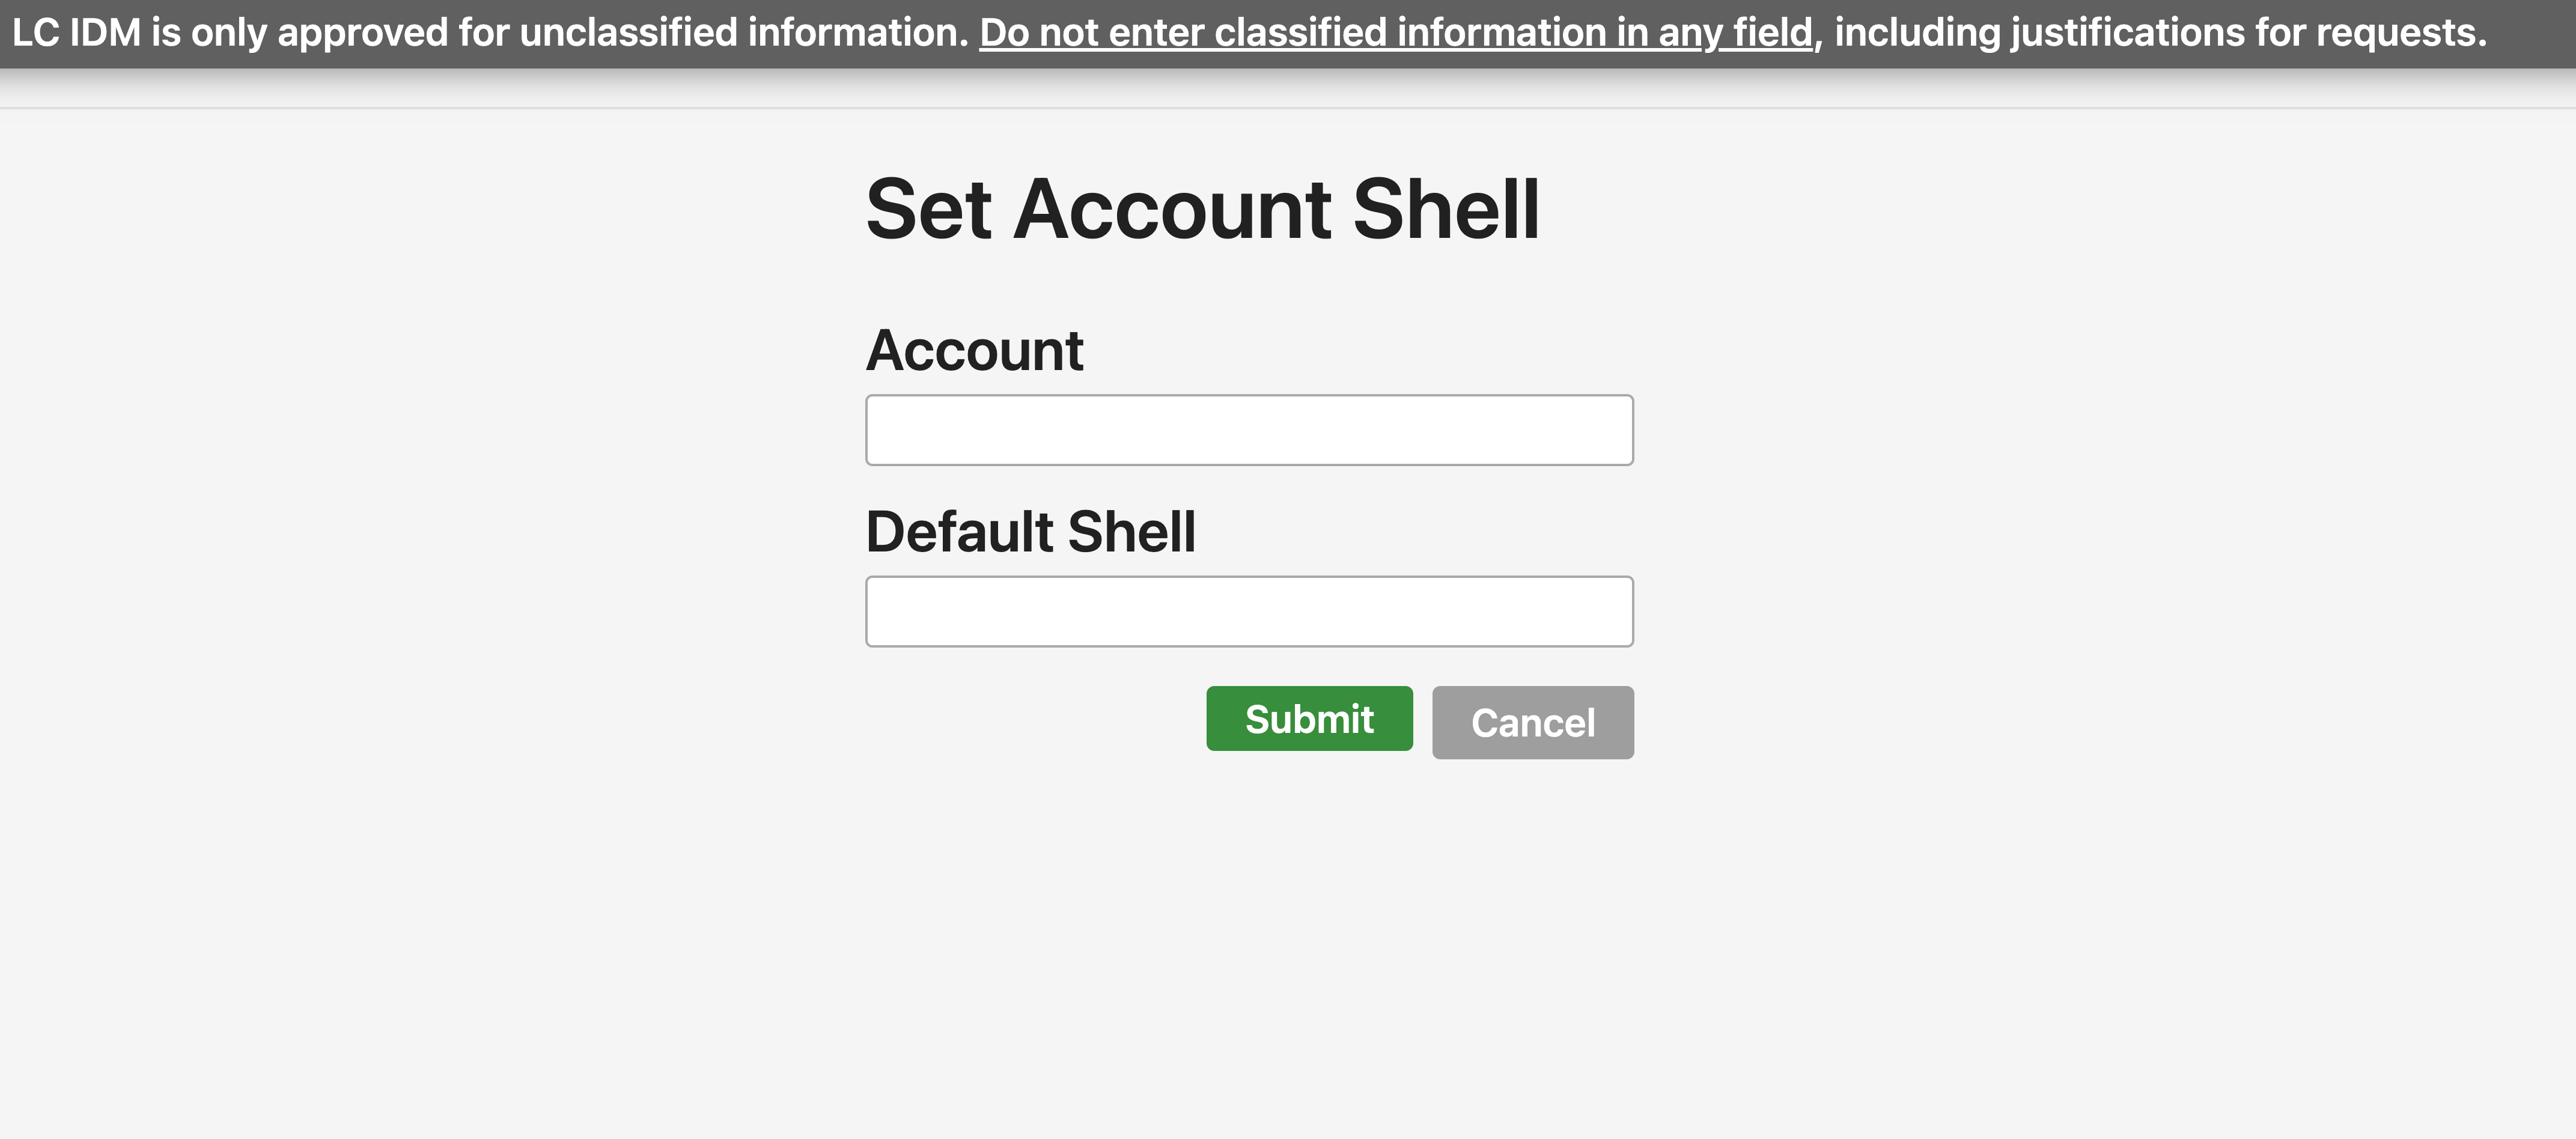Click the word 'Shell' in Default Shell label

coord(1131,531)
